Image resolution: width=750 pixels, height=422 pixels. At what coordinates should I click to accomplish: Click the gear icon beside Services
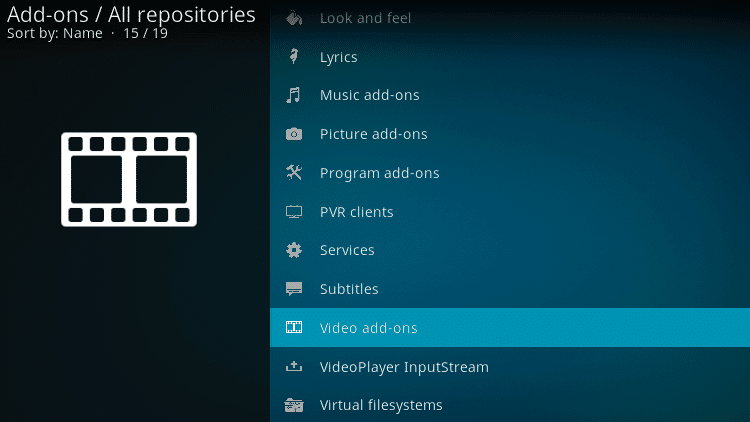(294, 250)
